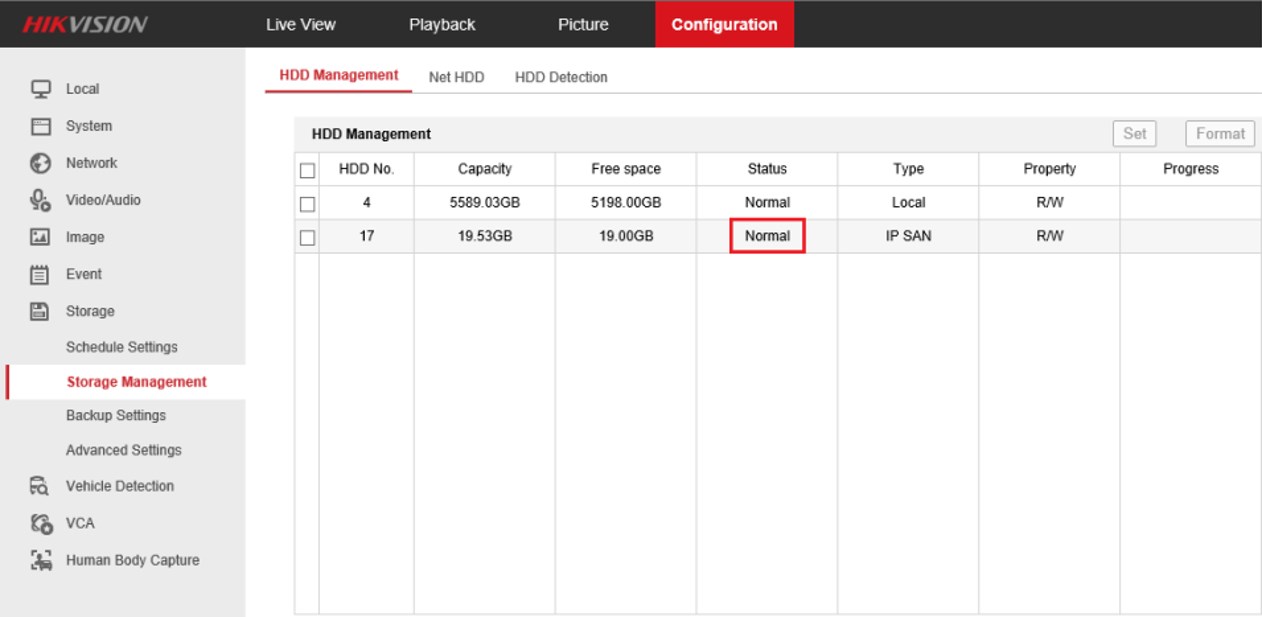Screen dimensions: 1262x617
Task: Click the Network globe icon
Action: point(42,163)
